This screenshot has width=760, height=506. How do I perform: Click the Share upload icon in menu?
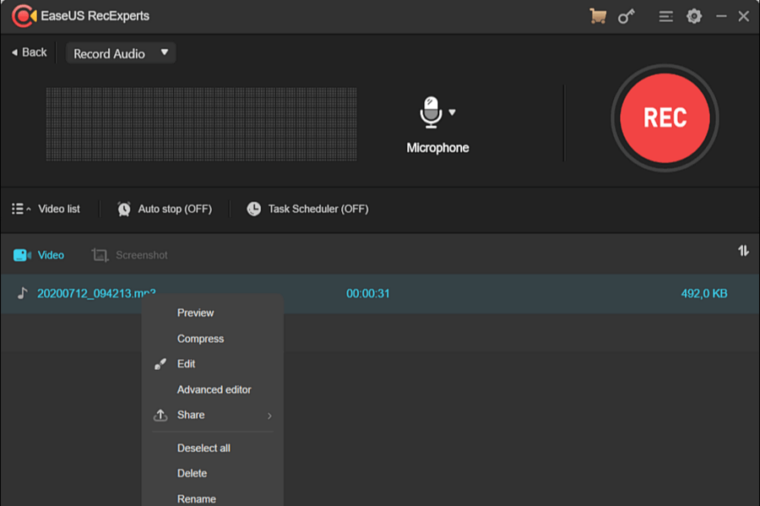[160, 415]
